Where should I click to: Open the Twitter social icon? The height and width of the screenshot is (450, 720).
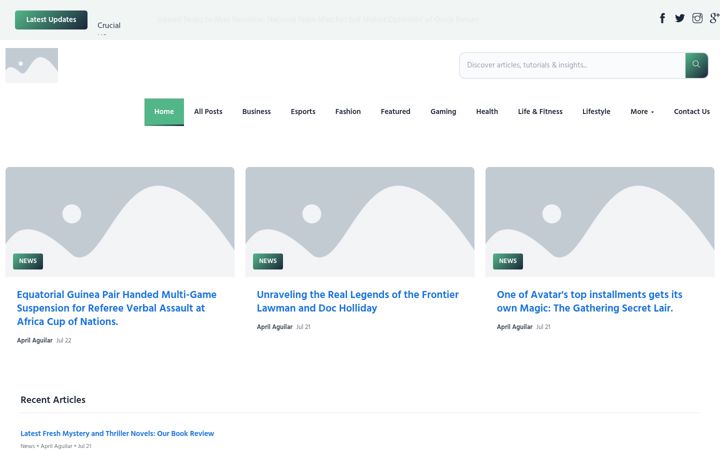pyautogui.click(x=680, y=18)
